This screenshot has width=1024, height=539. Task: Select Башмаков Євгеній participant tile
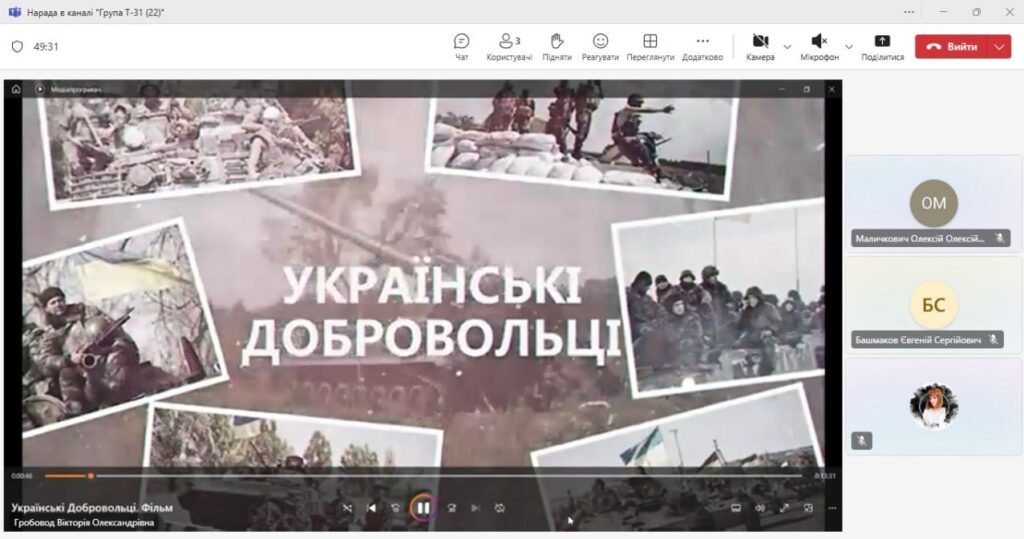933,305
